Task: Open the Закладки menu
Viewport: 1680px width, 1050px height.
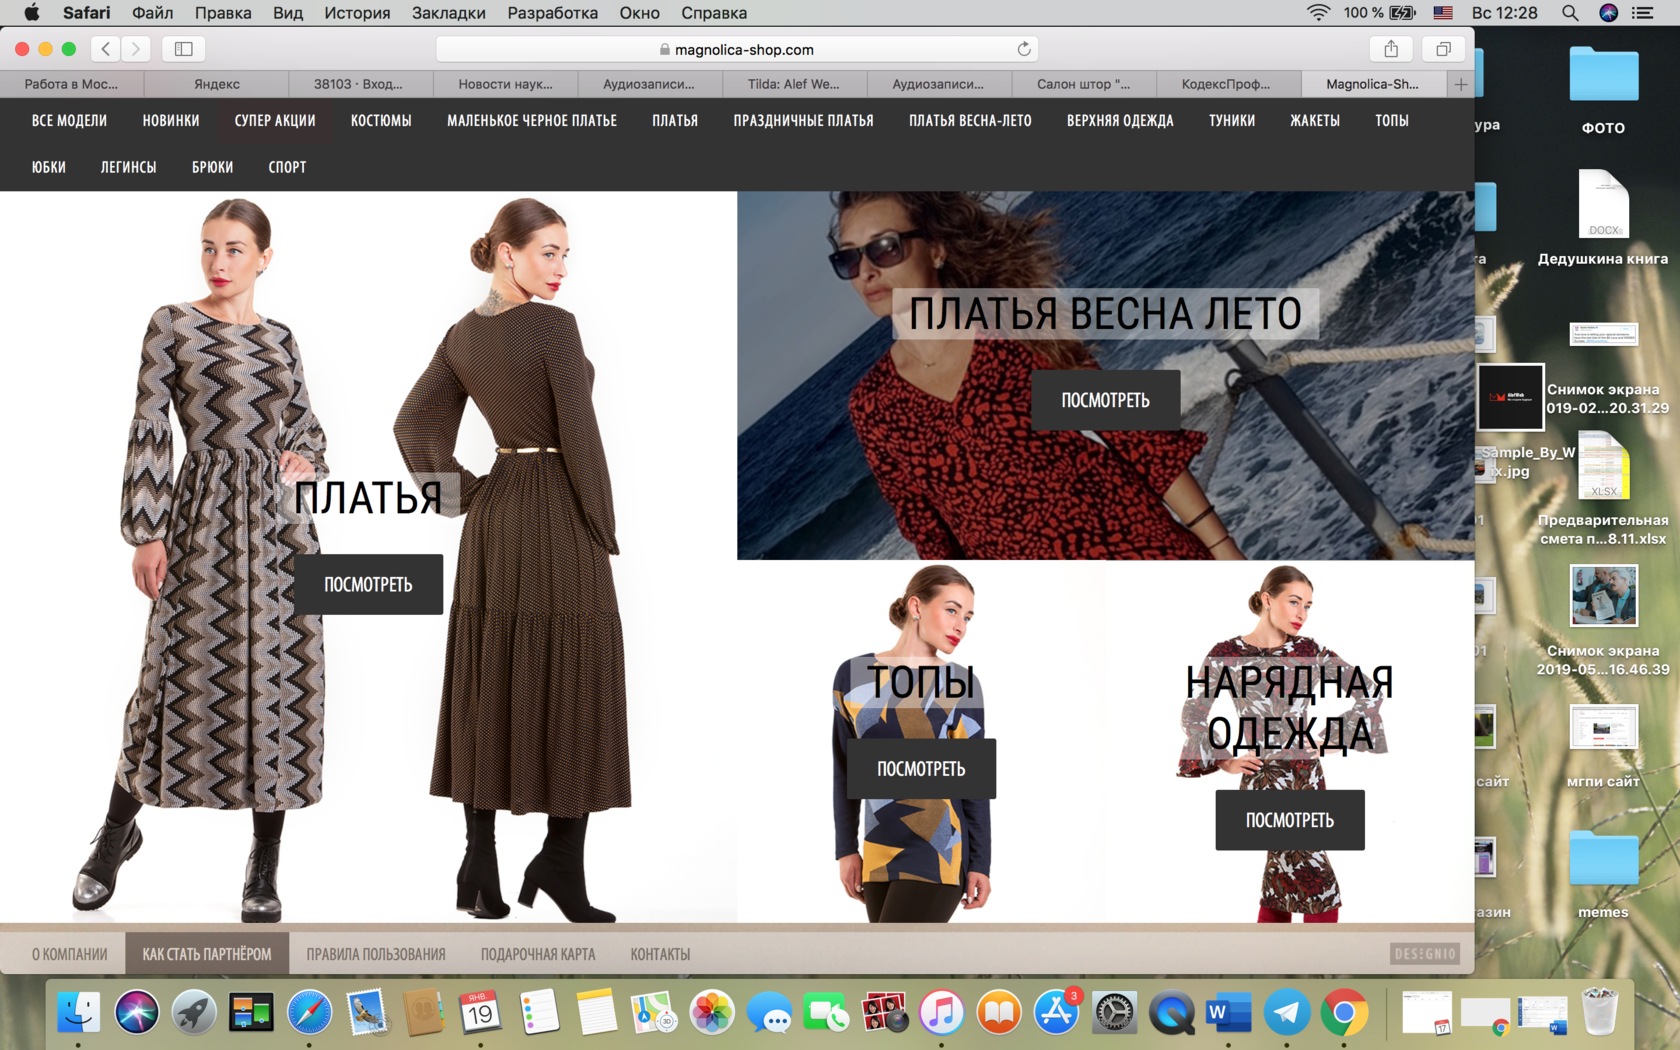Action: pos(449,13)
